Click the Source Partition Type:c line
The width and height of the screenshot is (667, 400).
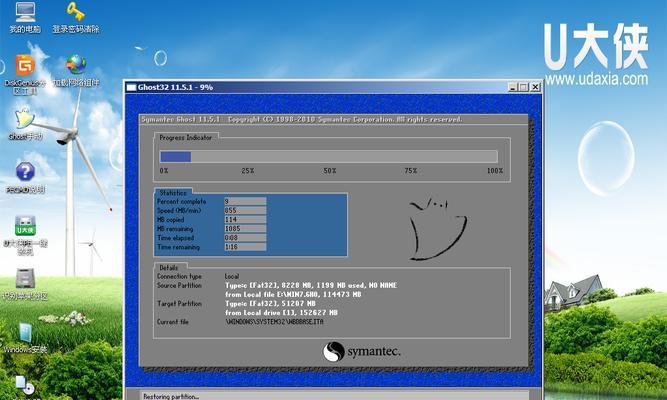tap(311, 286)
